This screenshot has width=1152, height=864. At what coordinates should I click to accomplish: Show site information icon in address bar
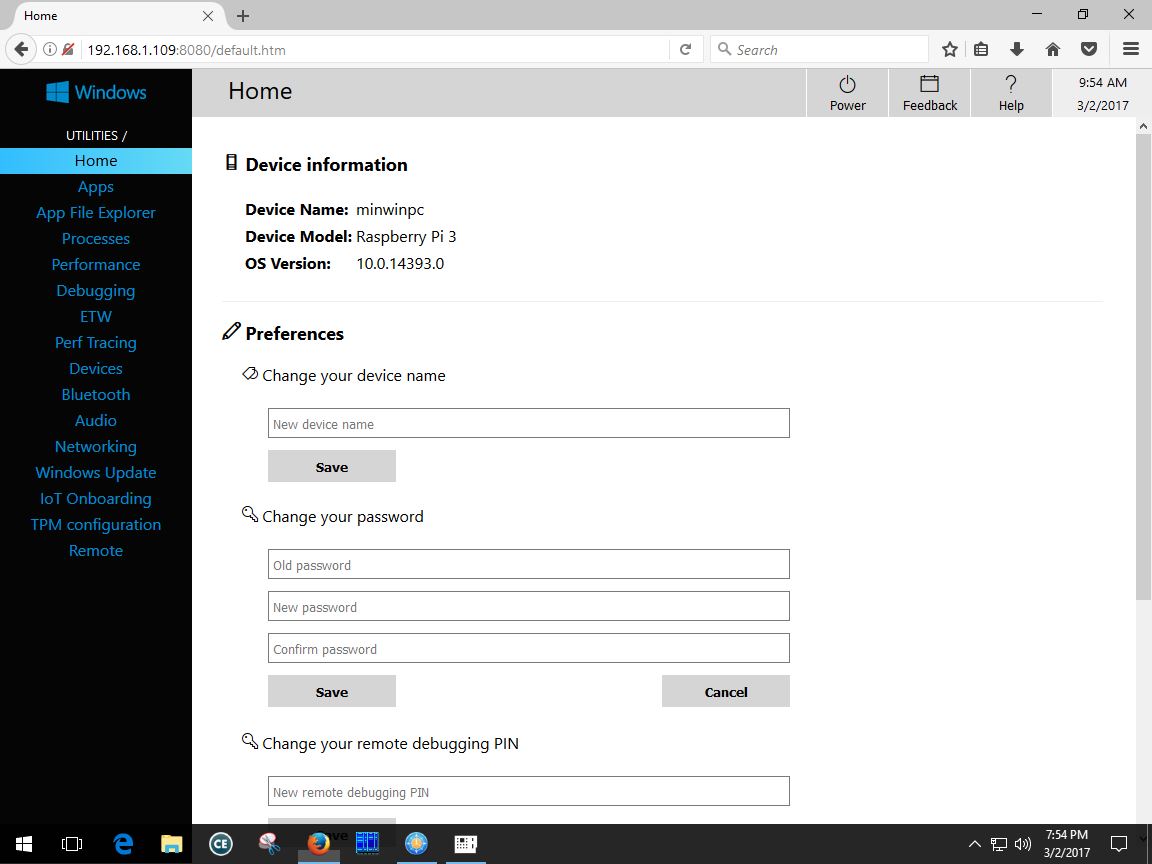[49, 49]
